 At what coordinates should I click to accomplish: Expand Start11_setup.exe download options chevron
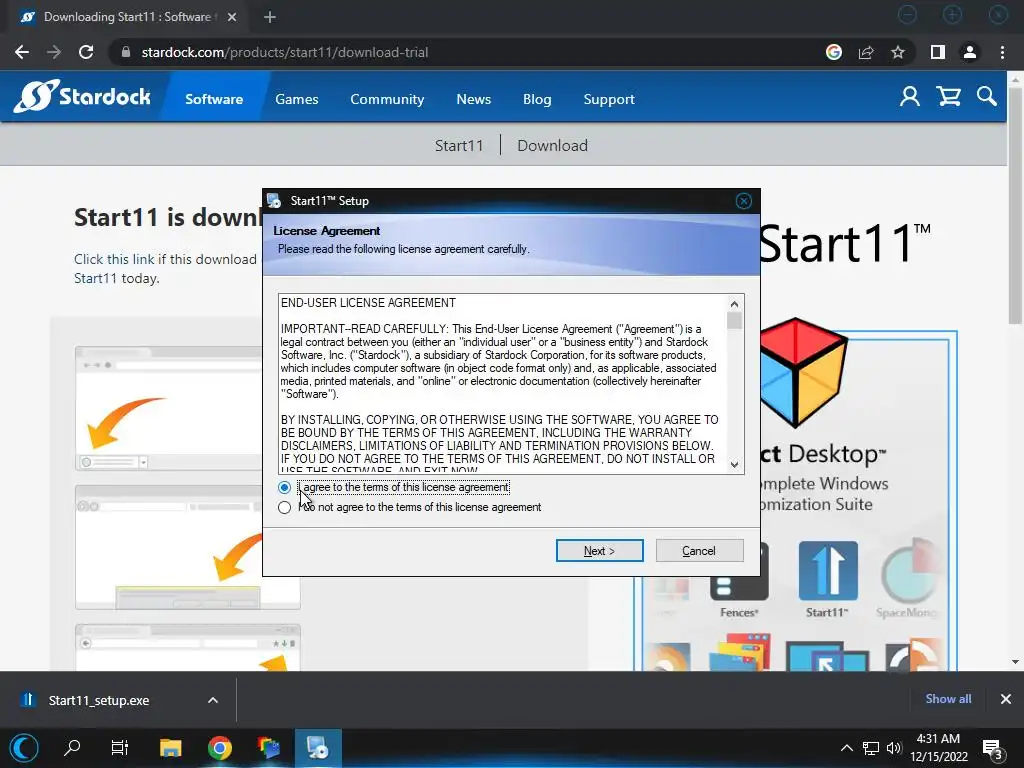[x=213, y=700]
